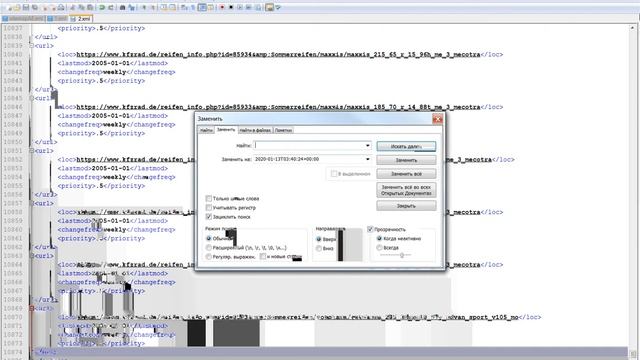The image size is (640, 360).
Task: Click the 'Закрыть' button
Action: click(x=406, y=206)
